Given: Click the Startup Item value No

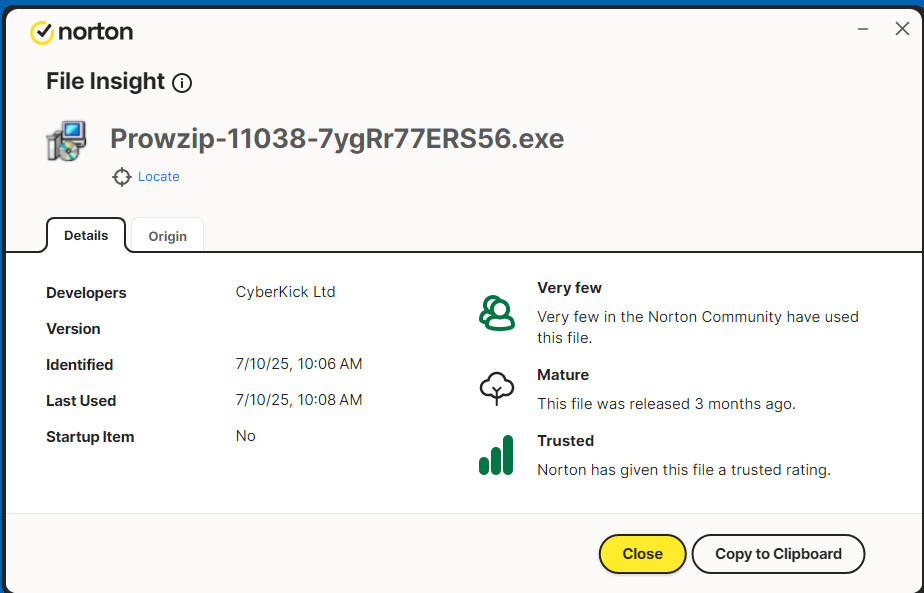Looking at the screenshot, I should click(x=245, y=436).
